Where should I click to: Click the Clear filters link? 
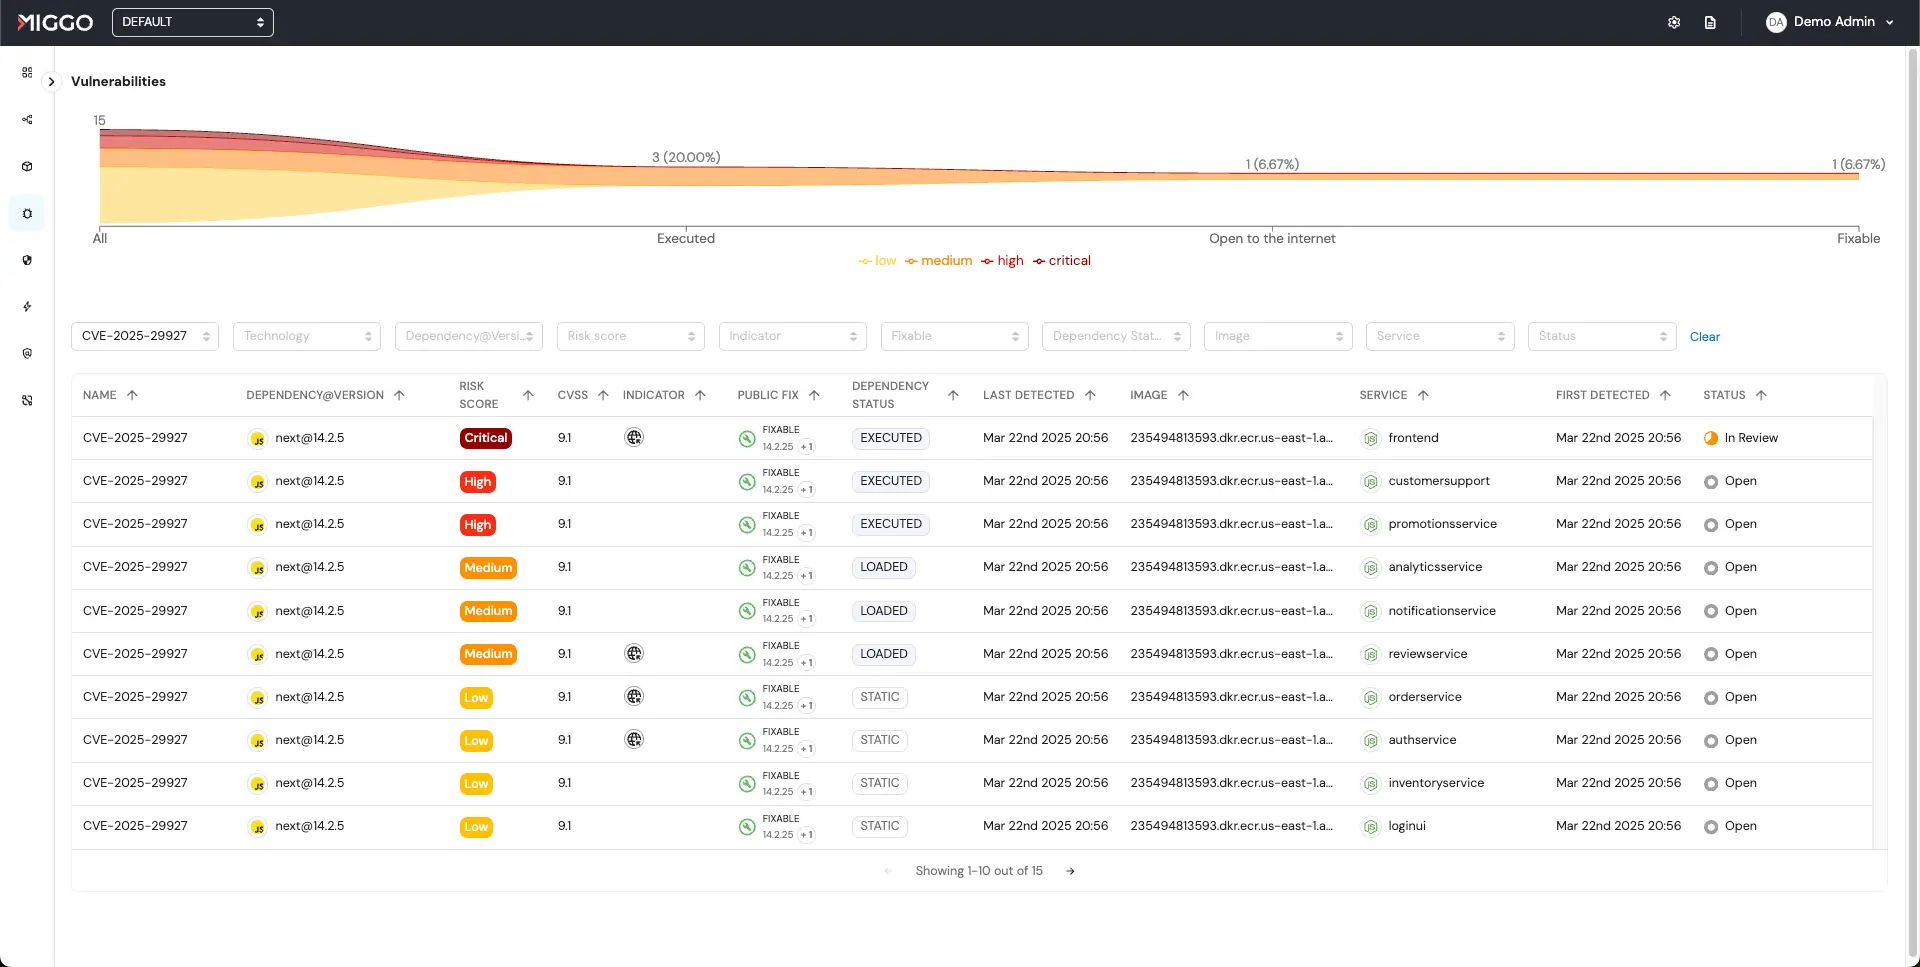click(x=1704, y=337)
